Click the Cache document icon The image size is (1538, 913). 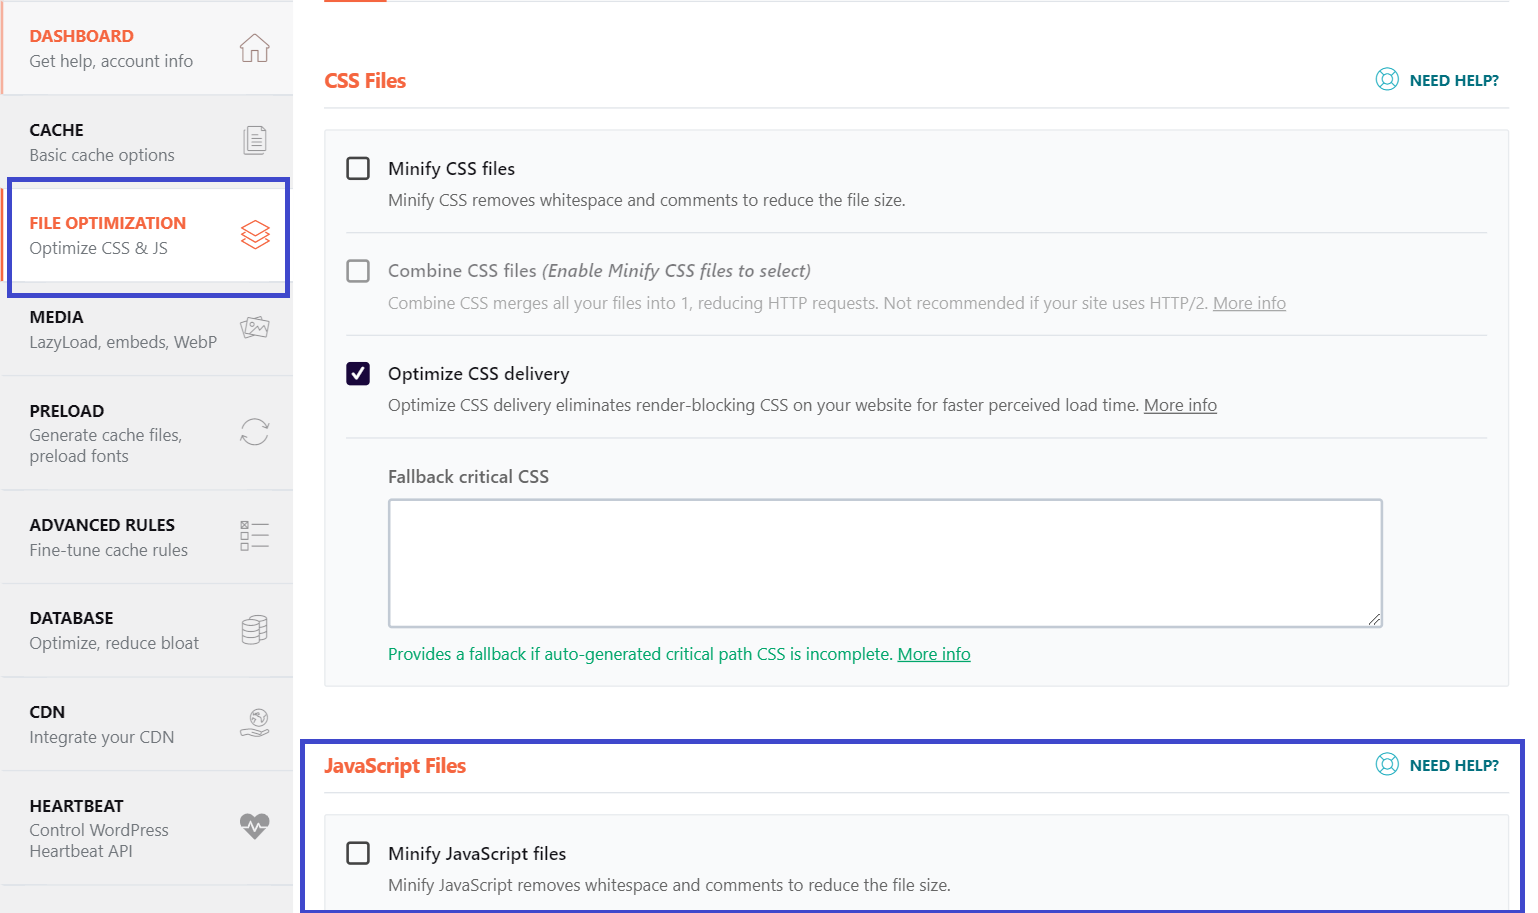pyautogui.click(x=255, y=141)
